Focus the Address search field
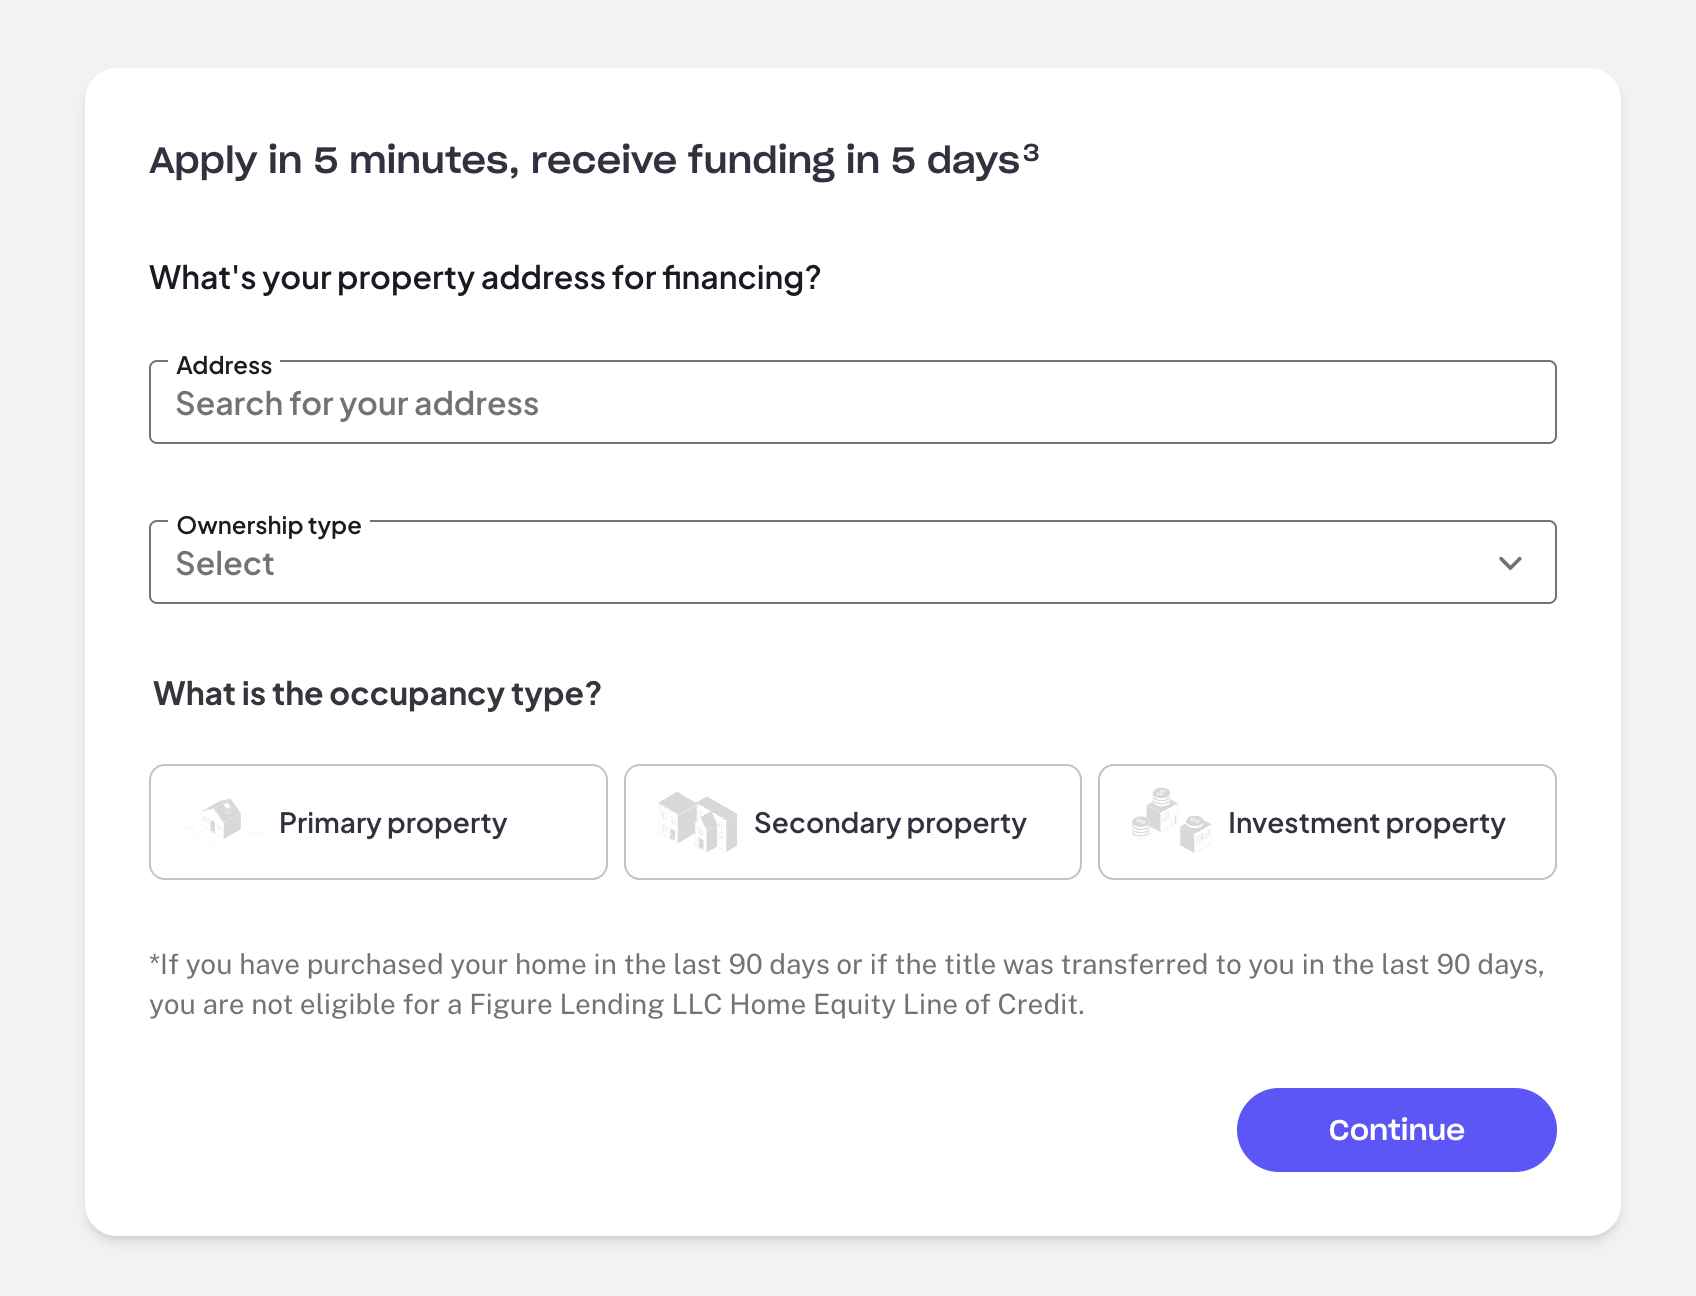The image size is (1696, 1296). 852,404
